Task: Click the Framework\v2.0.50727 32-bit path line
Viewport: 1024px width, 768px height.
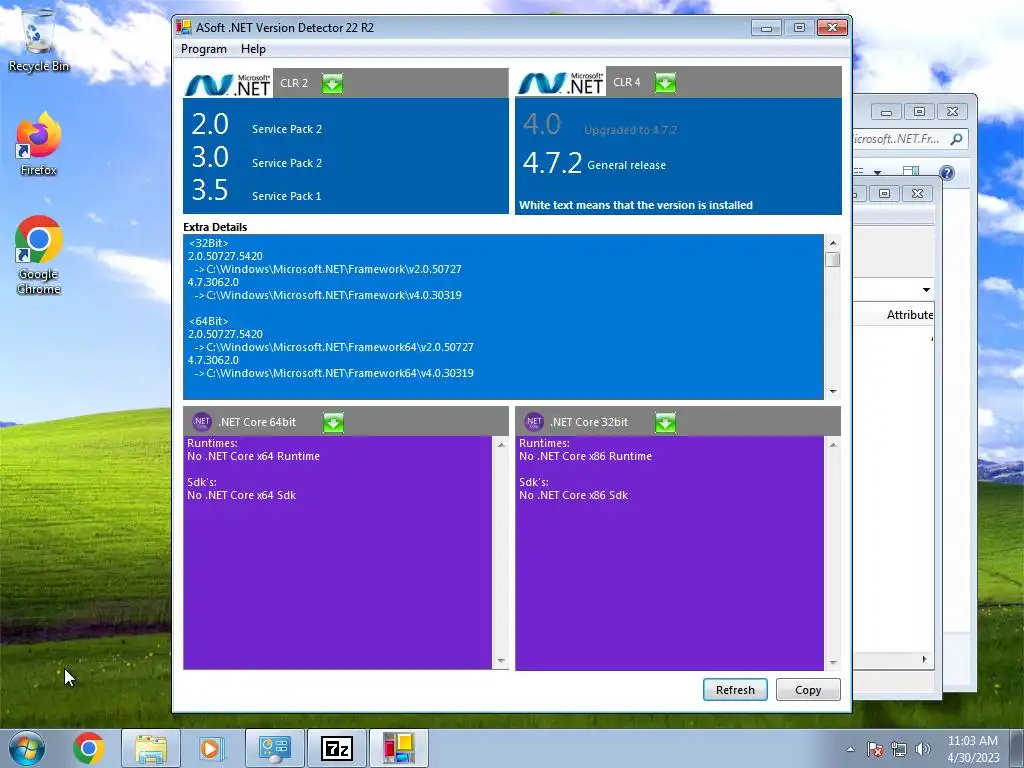Action: pyautogui.click(x=328, y=269)
